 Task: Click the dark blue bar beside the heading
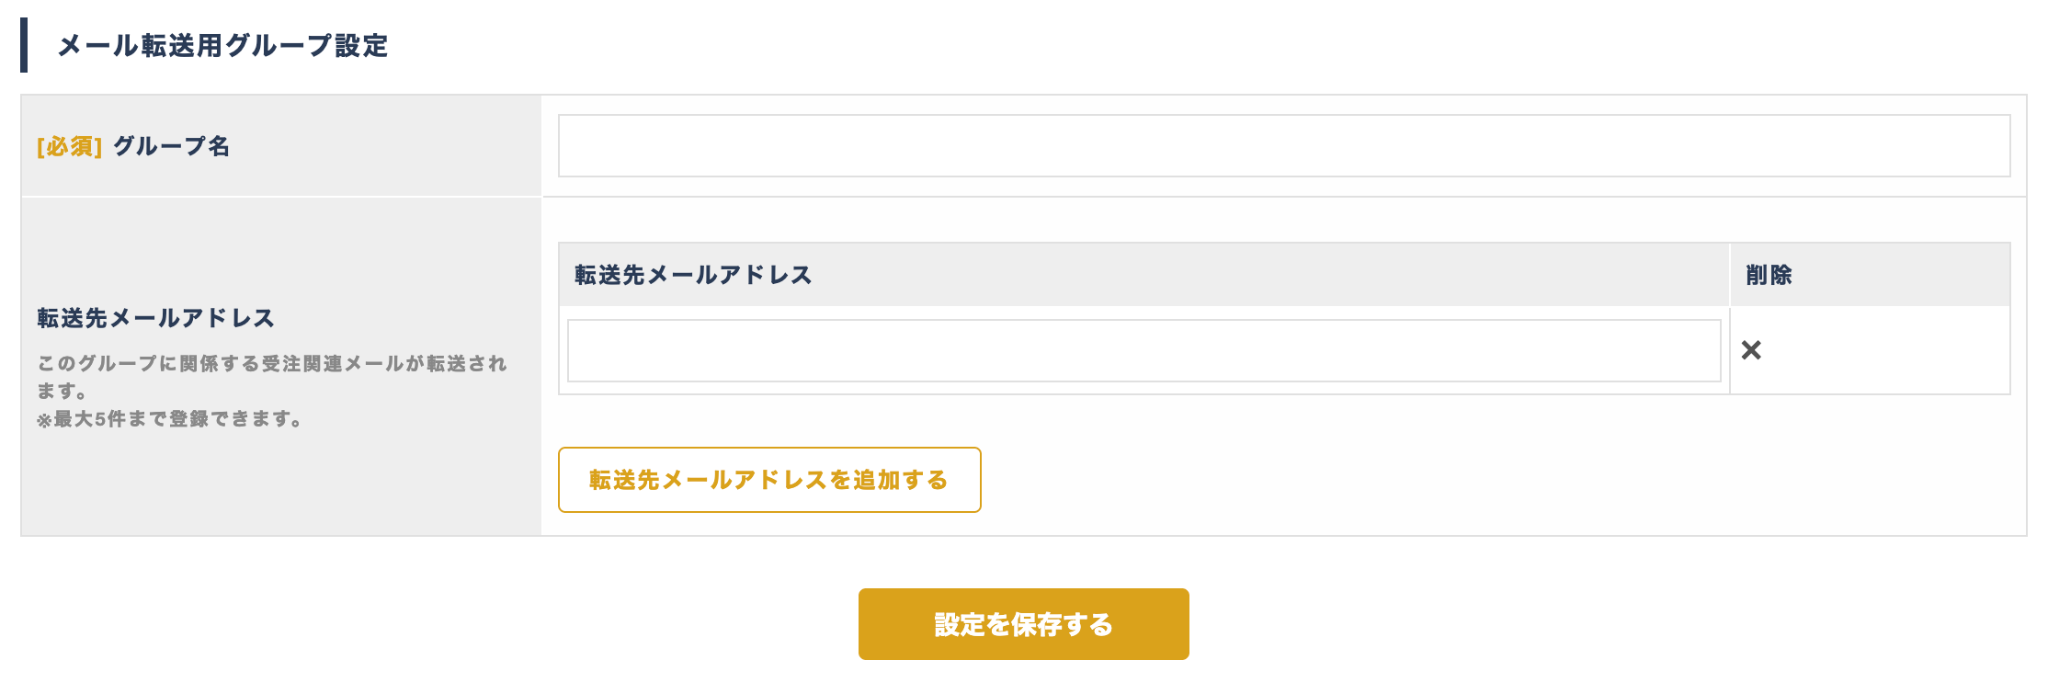pos(24,45)
